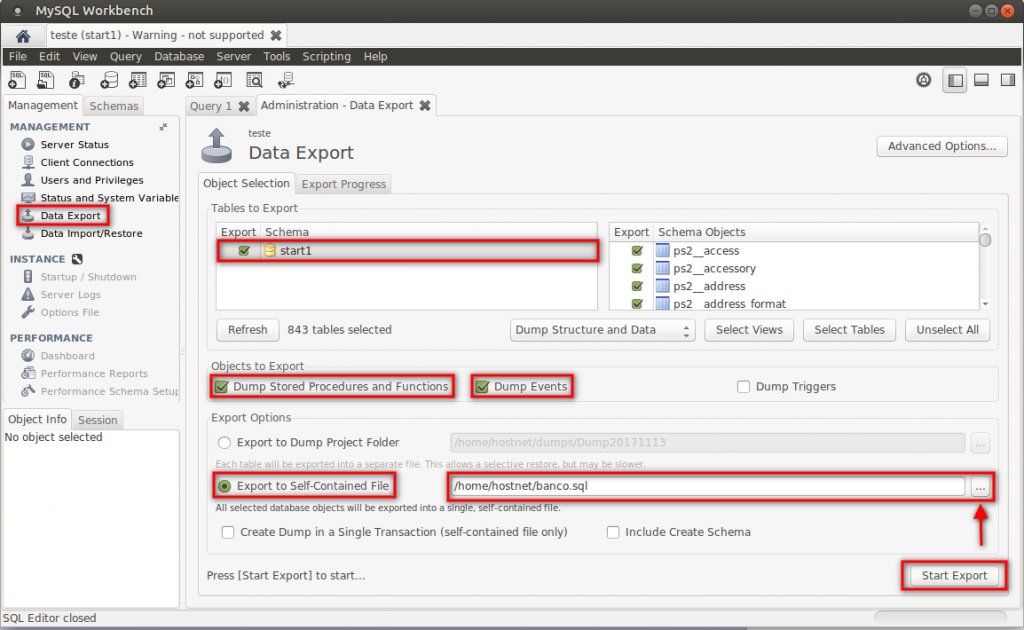
Task: Create a new schema in the connected server
Action: [109, 79]
